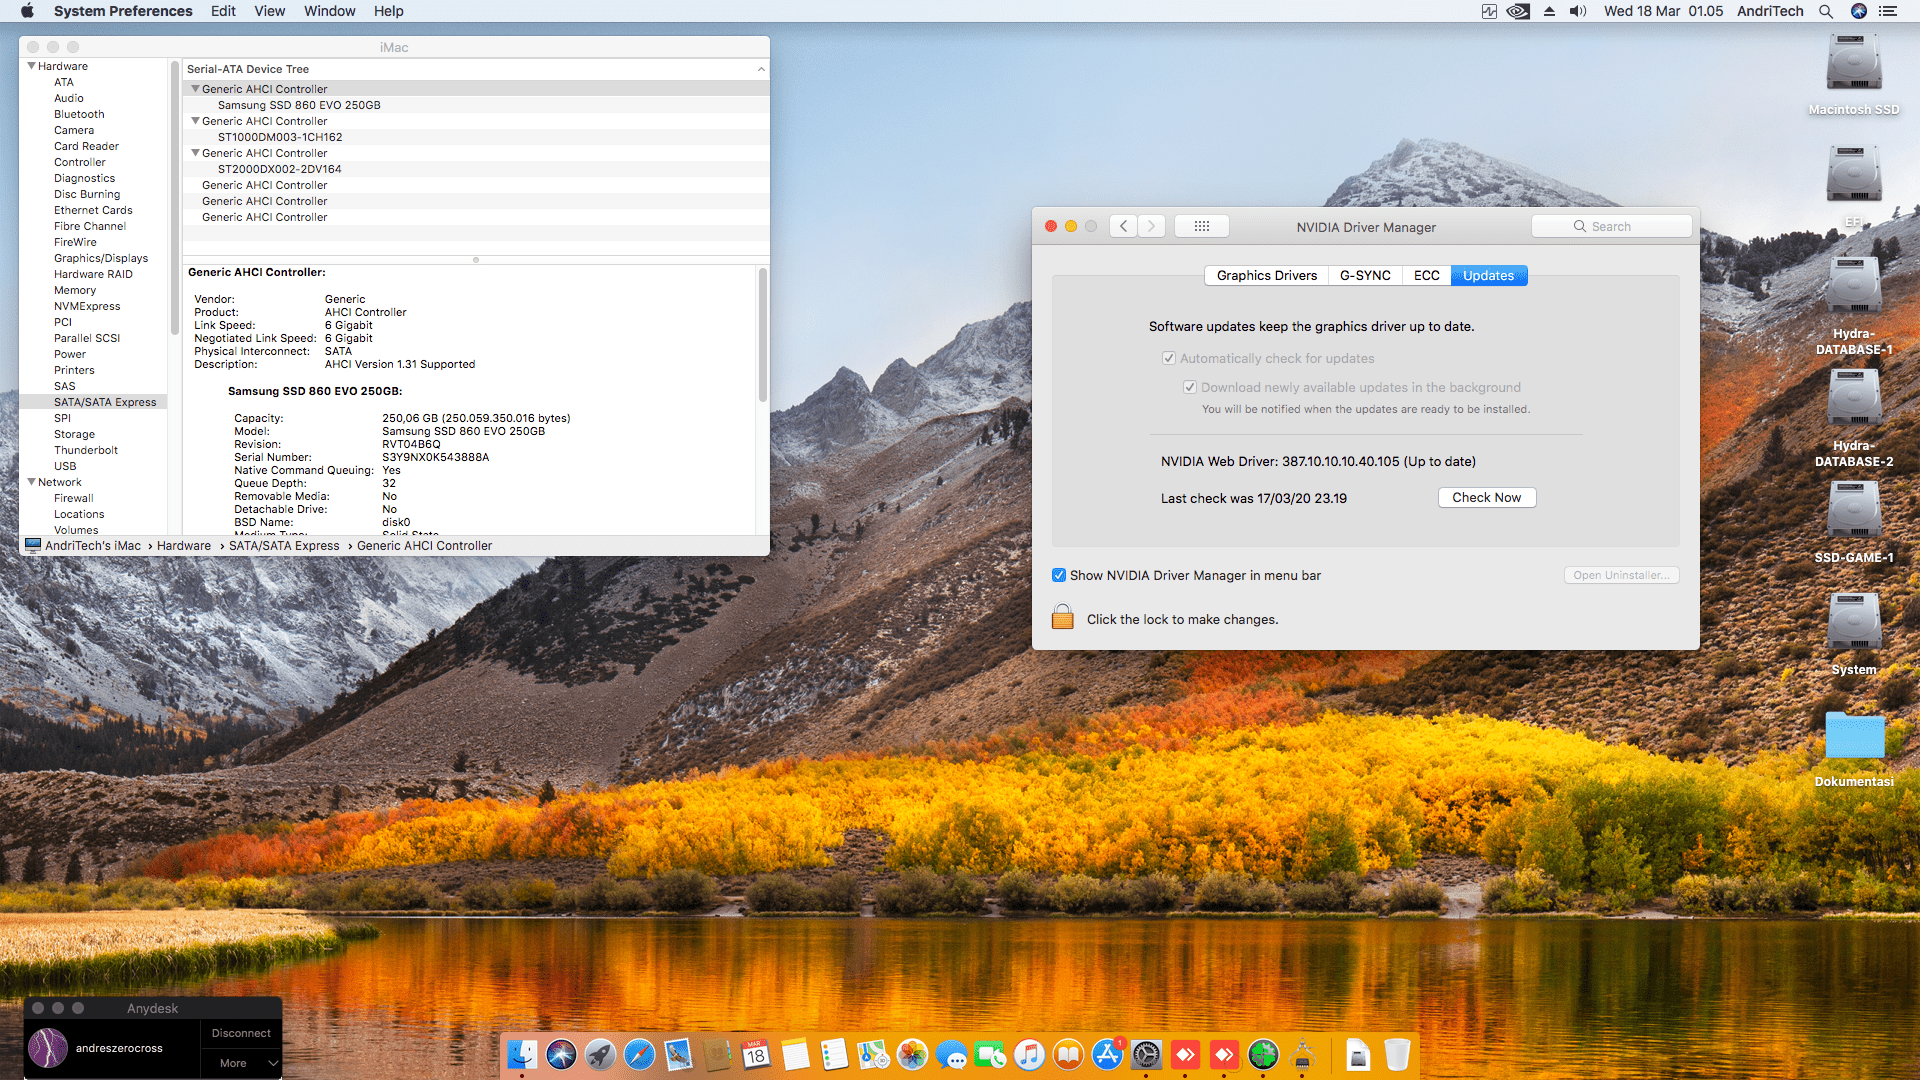Show all preferences grid button
Viewport: 1920px width, 1080px height.
1202,226
